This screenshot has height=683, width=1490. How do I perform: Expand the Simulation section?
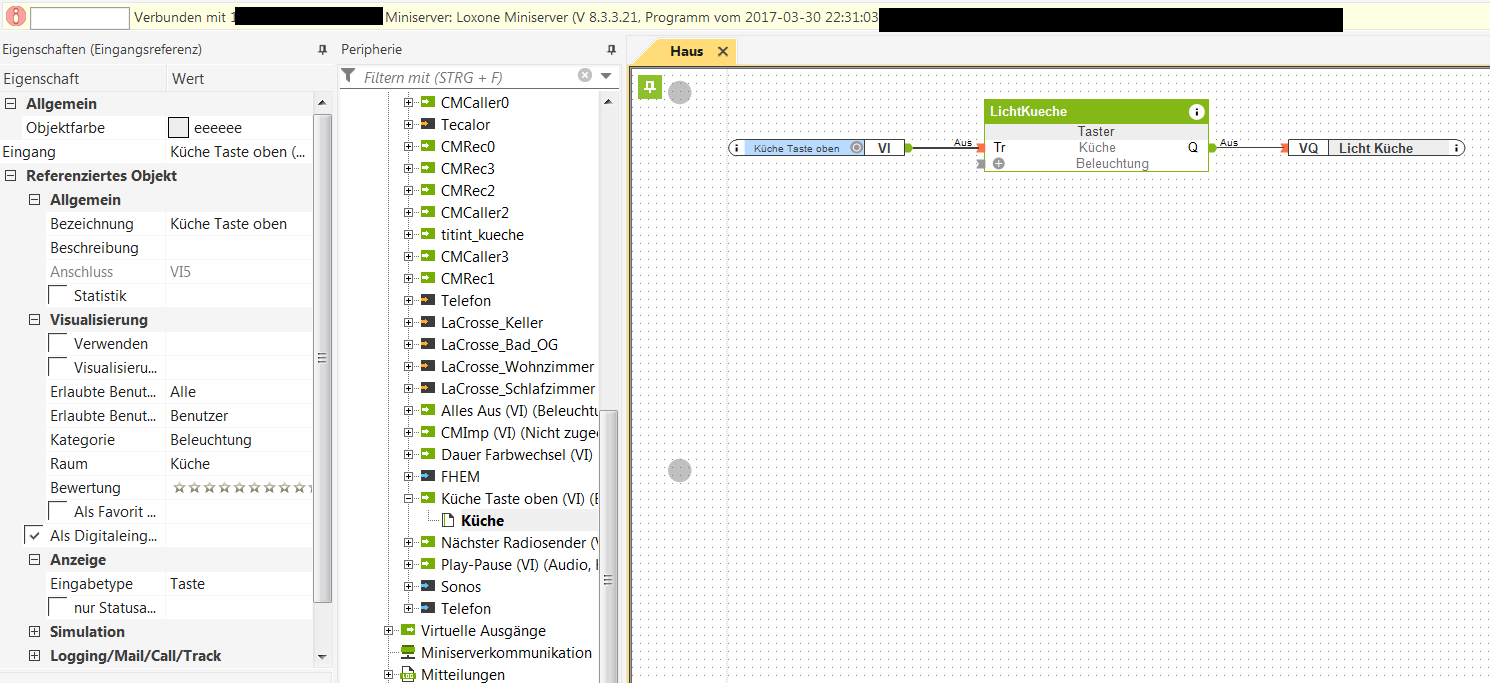(x=35, y=632)
